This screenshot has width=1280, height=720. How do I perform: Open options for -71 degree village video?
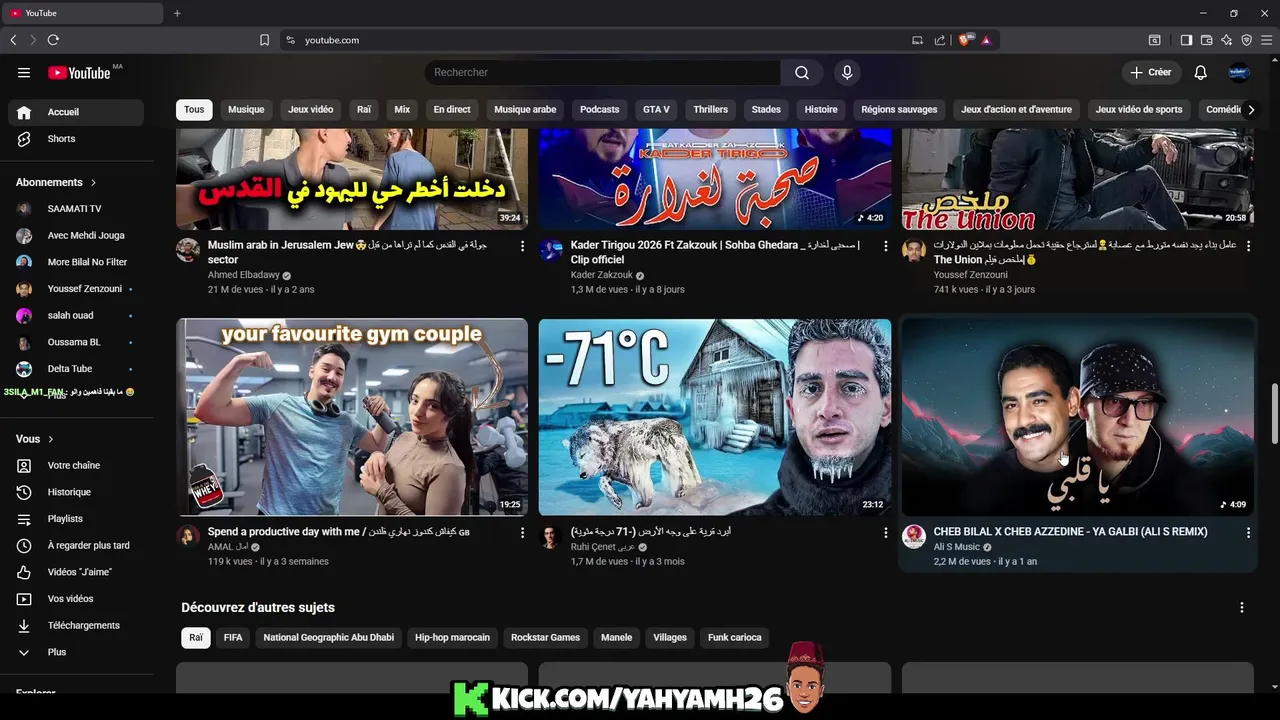tap(885, 533)
